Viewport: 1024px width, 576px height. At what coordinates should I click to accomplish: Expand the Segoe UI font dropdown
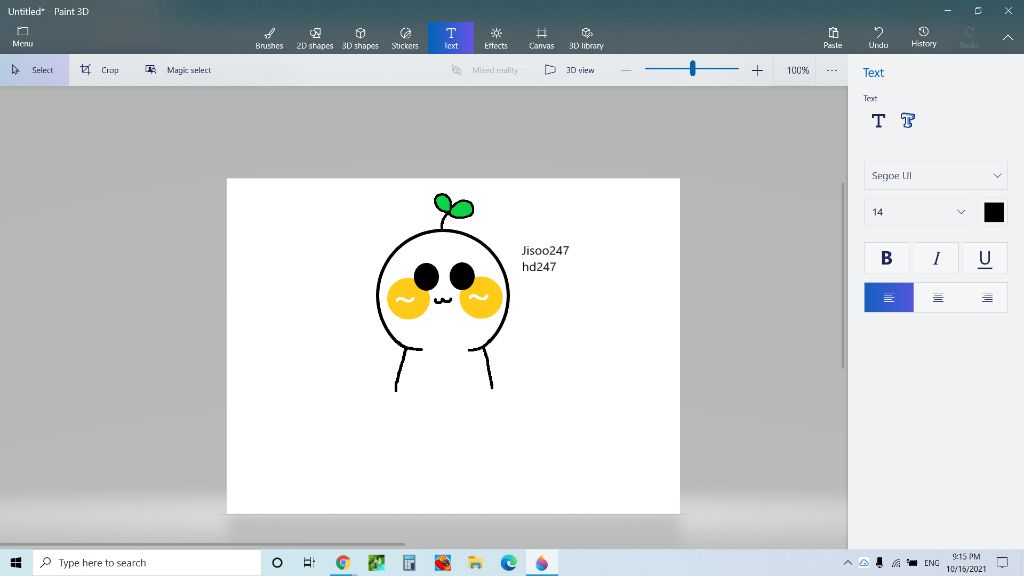(935, 175)
